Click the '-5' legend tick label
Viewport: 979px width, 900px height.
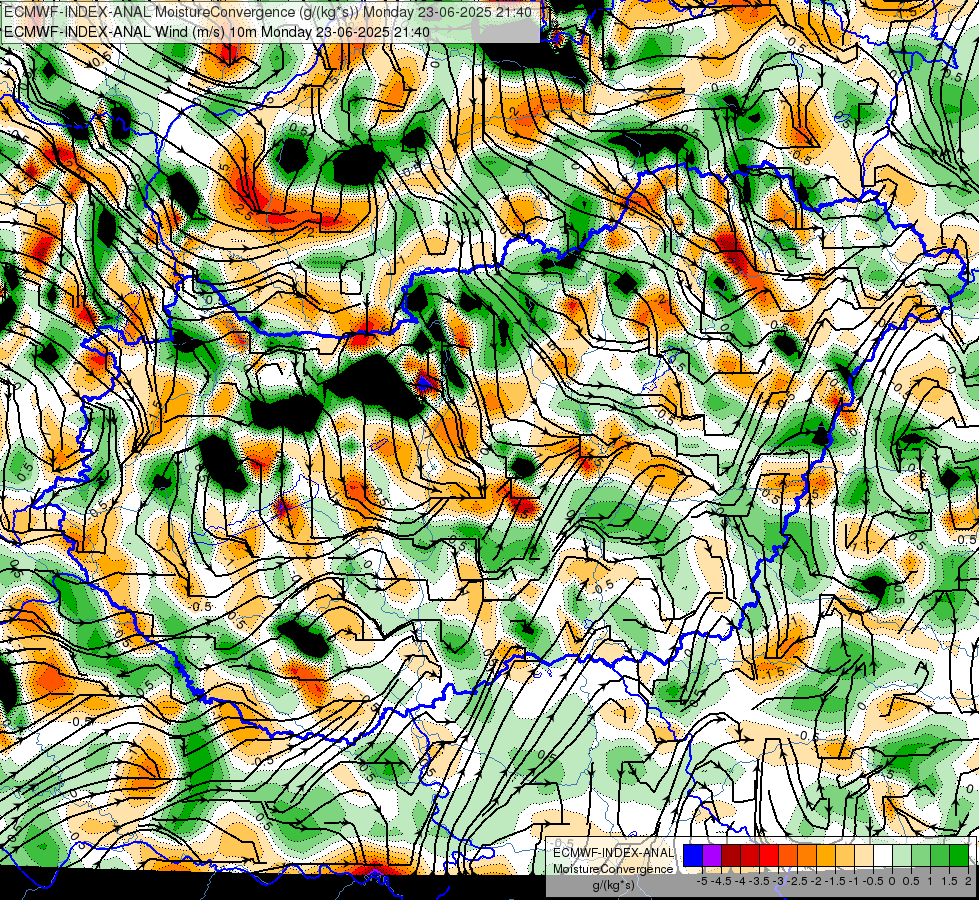702,881
